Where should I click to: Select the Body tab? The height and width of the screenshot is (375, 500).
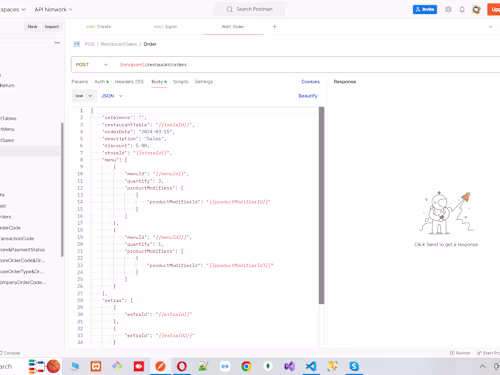(x=159, y=82)
